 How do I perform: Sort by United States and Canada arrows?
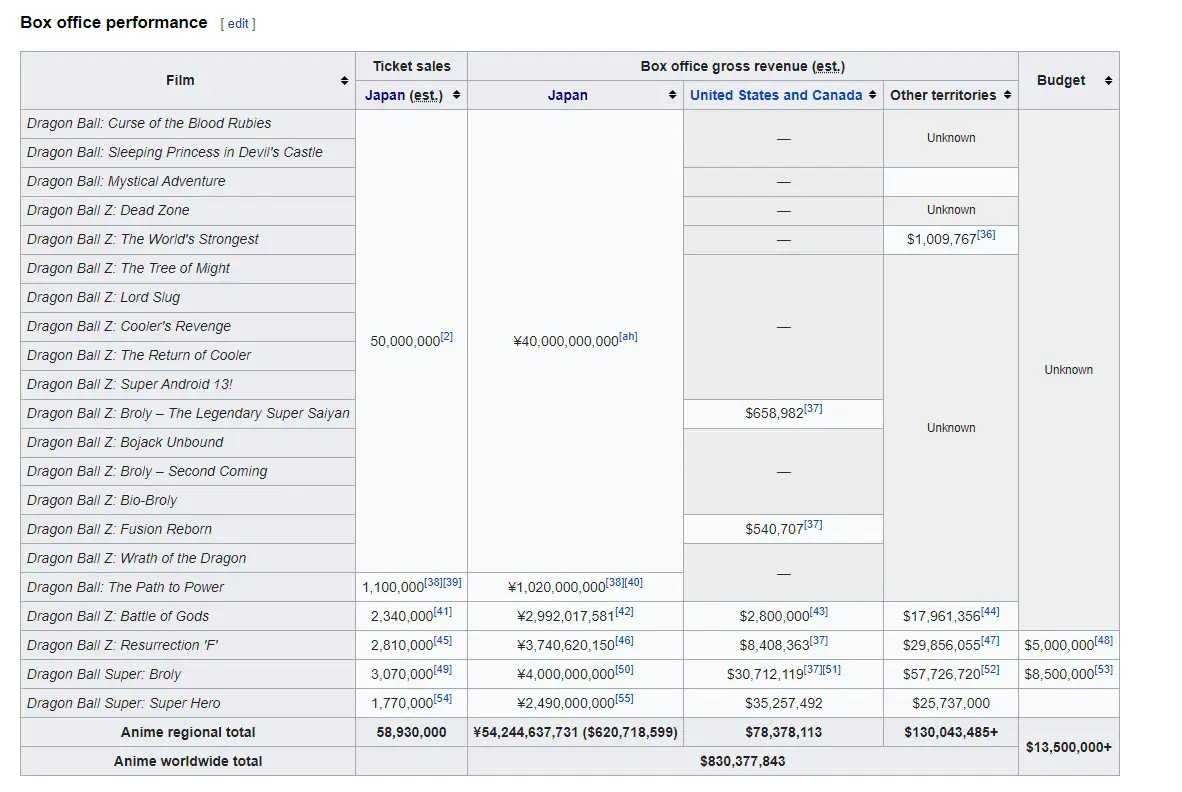point(872,95)
